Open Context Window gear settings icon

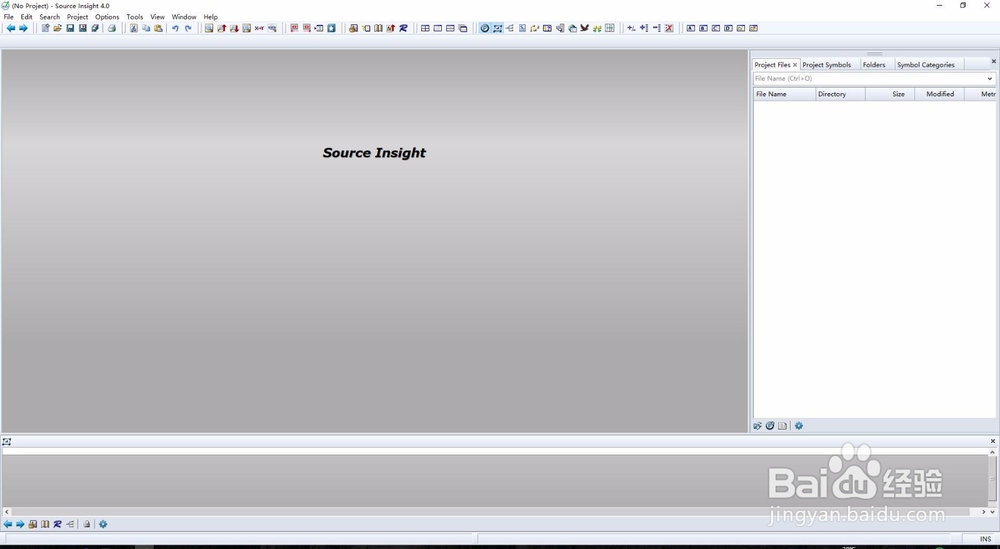103,524
